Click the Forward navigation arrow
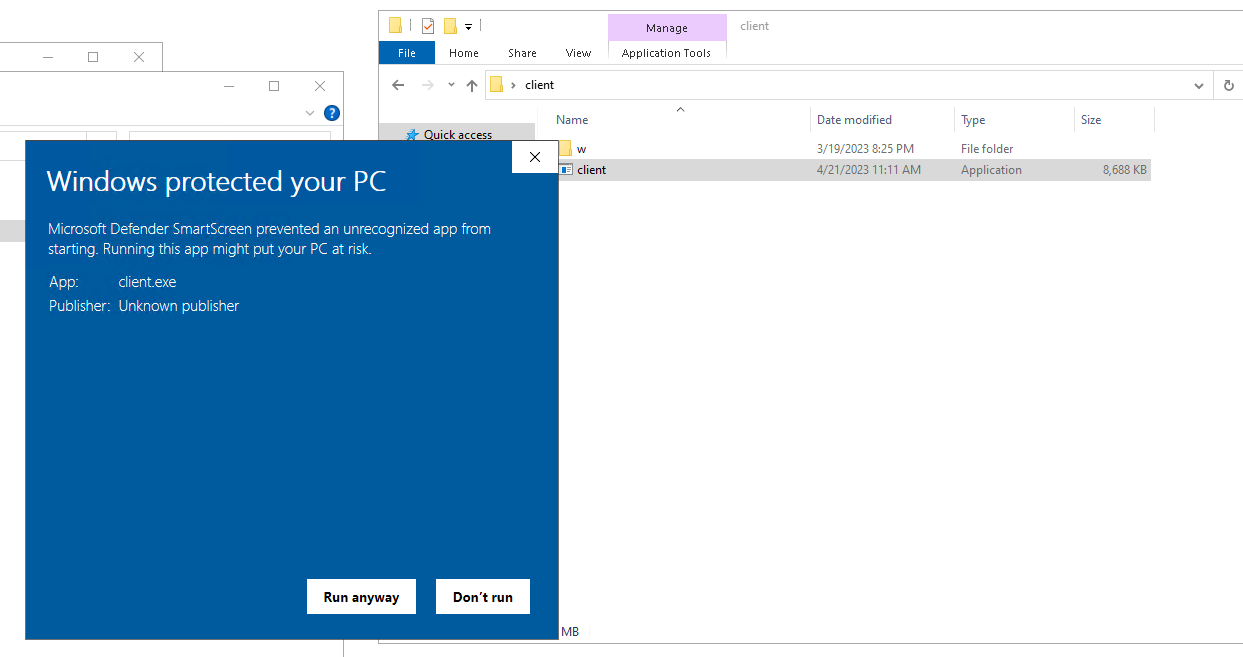This screenshot has width=1243, height=657. click(427, 85)
